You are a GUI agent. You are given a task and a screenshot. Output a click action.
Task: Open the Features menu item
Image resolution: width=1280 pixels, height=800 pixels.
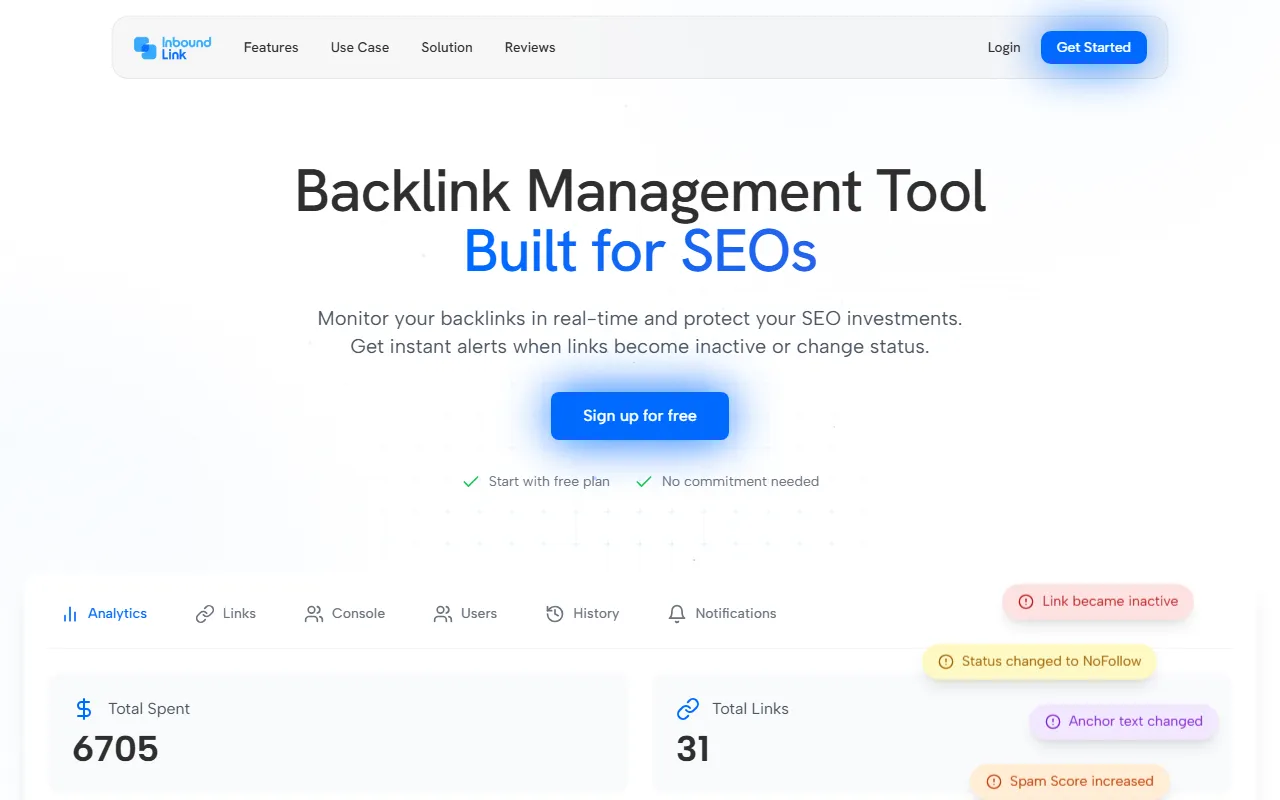tap(271, 48)
